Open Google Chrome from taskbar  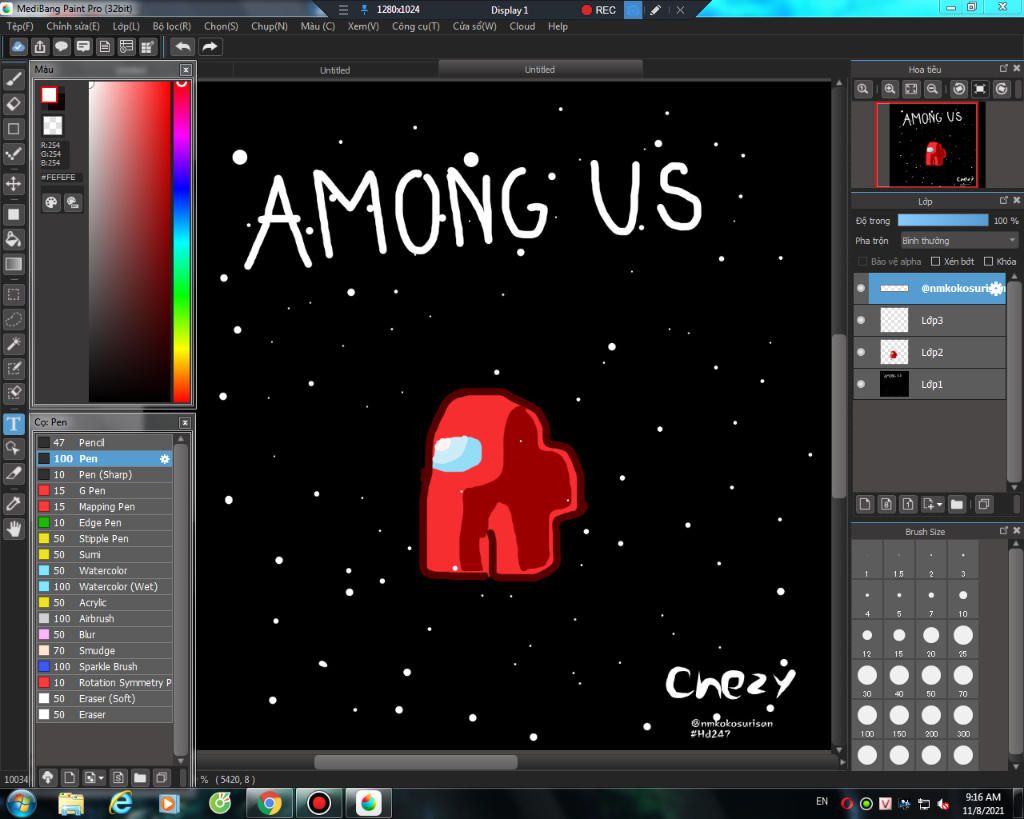pos(270,803)
